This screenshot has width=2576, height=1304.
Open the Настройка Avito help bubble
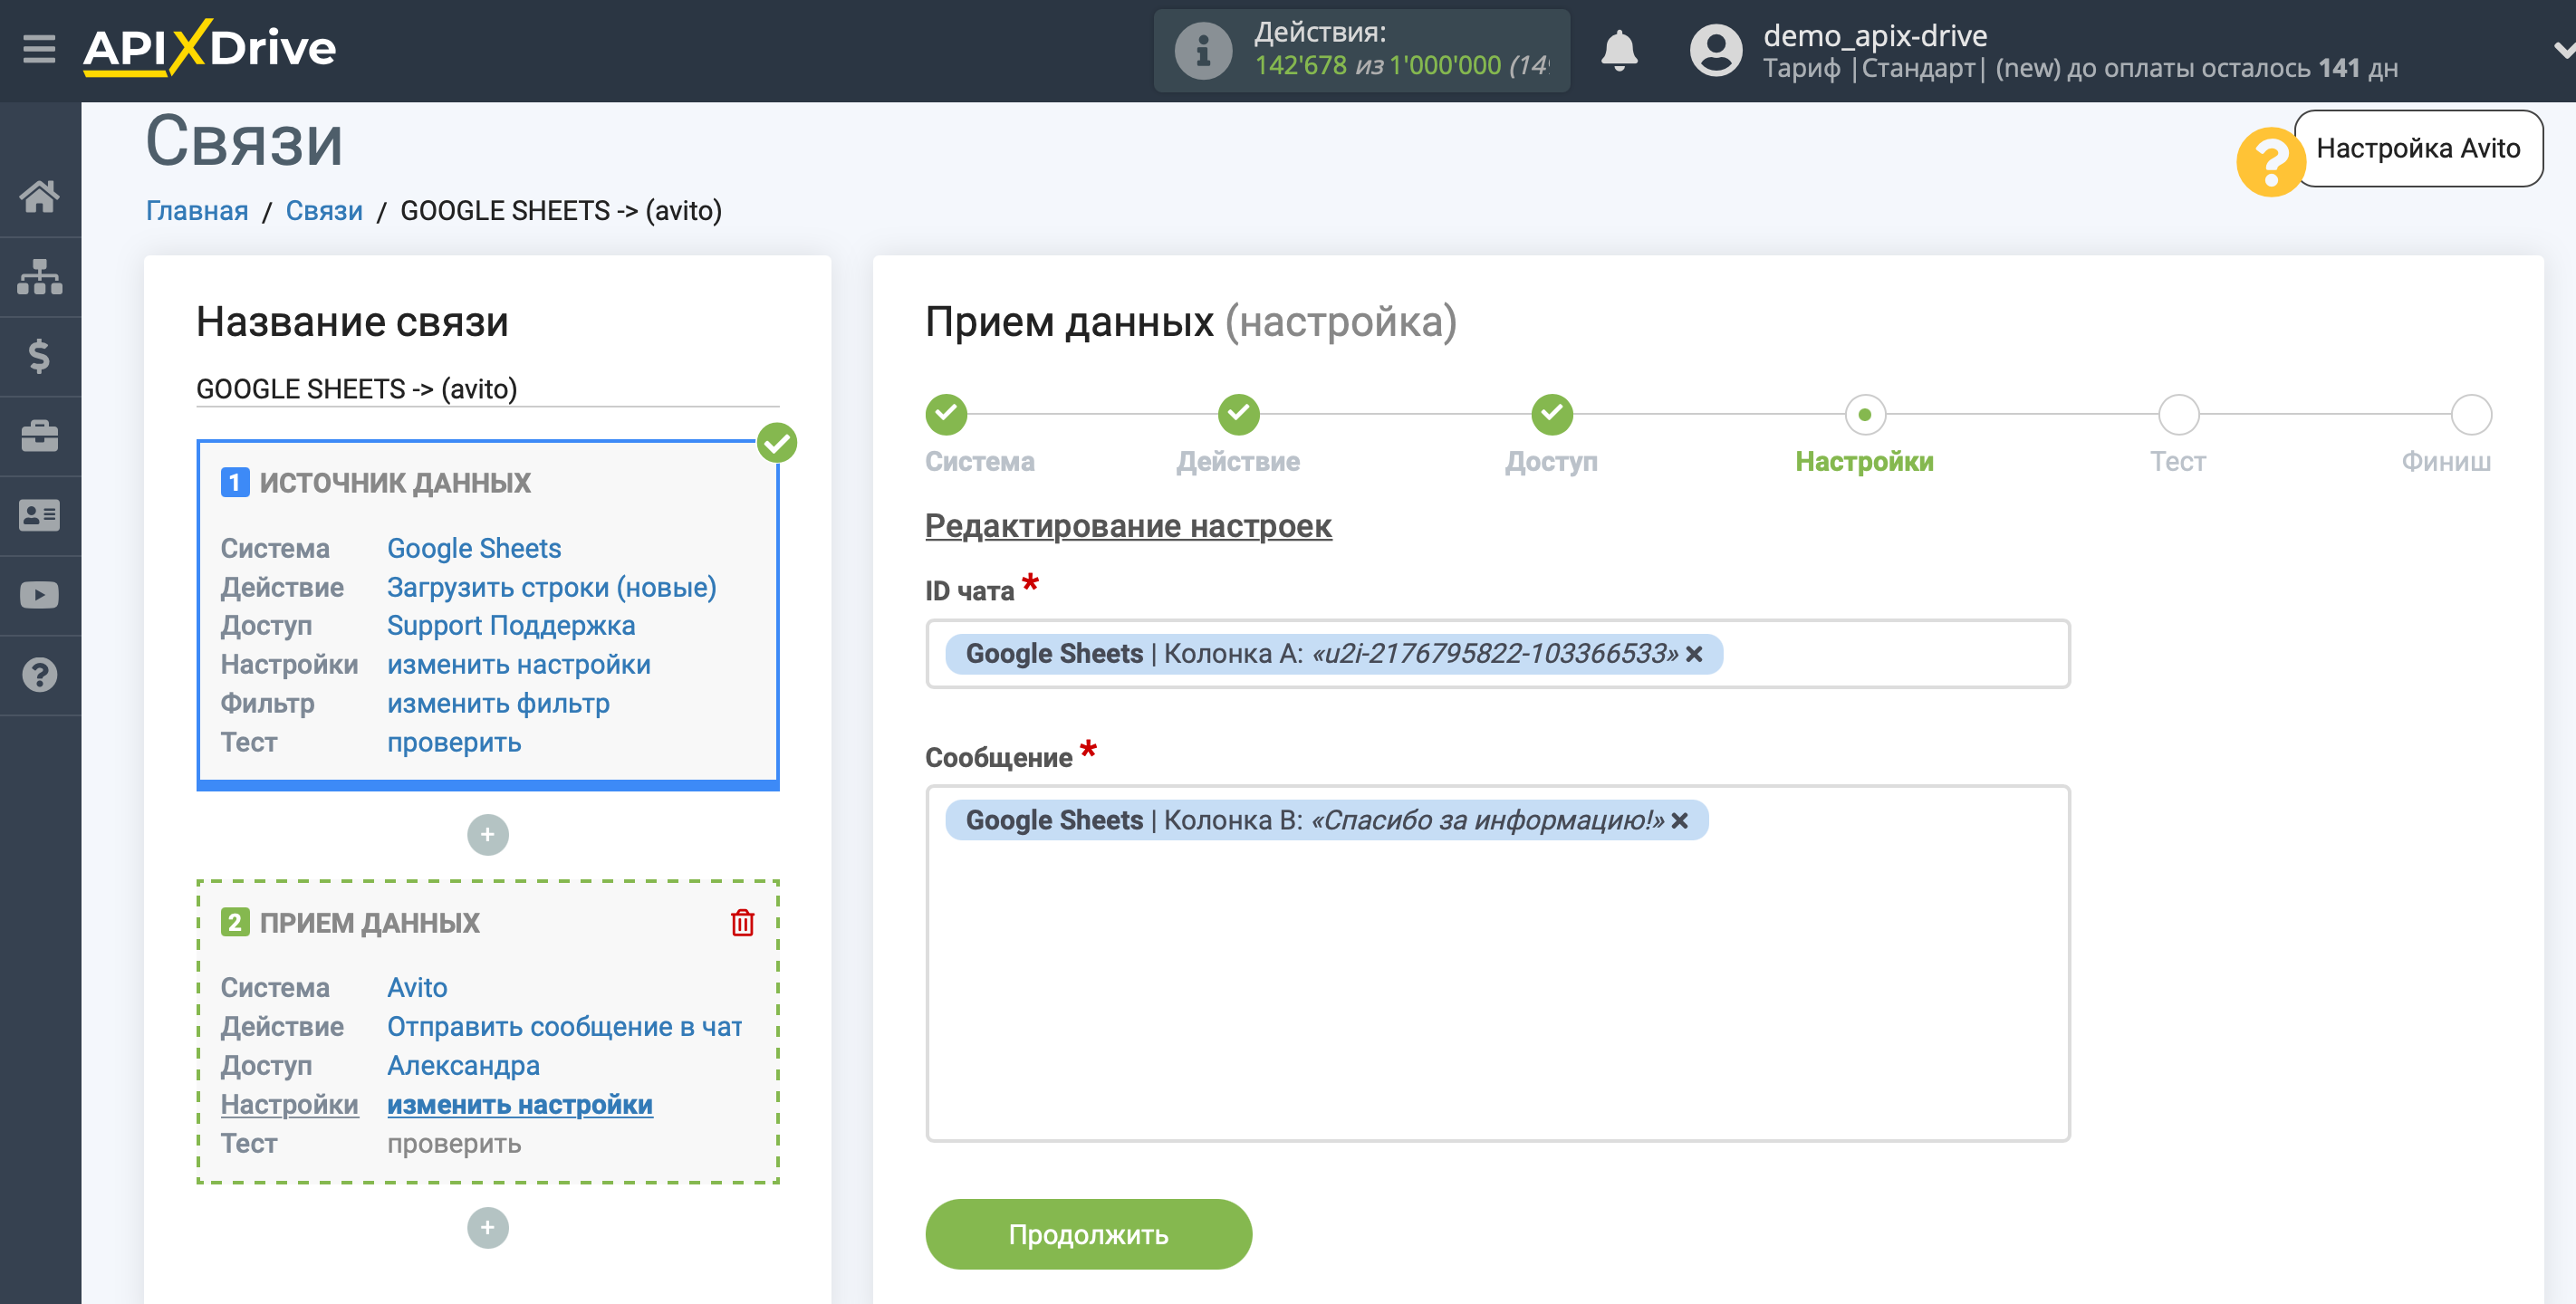(2418, 148)
